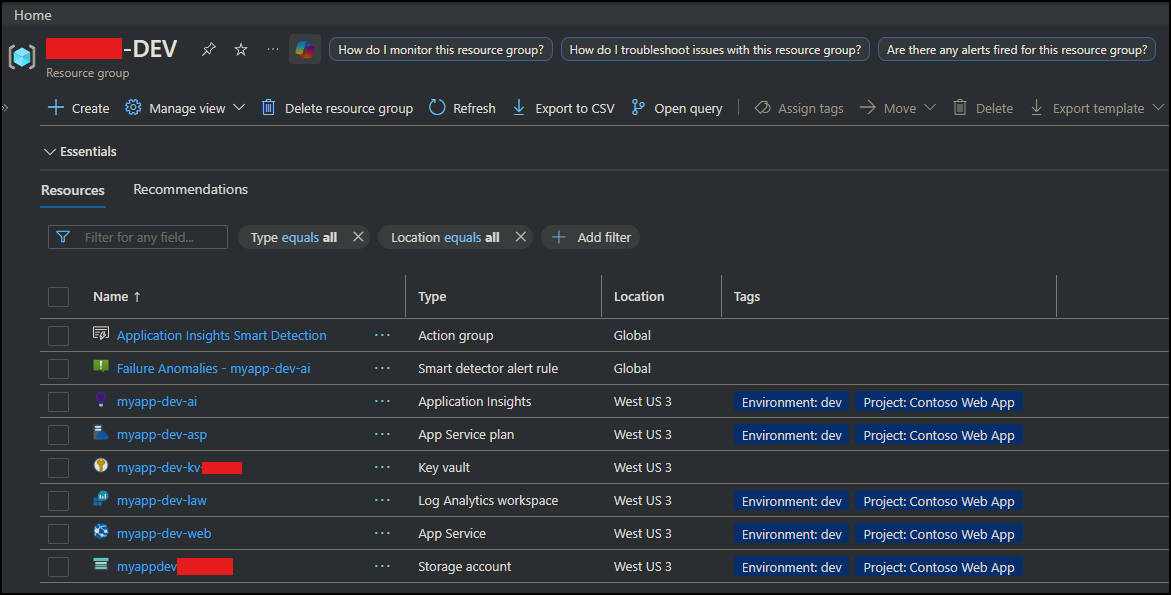This screenshot has width=1171, height=595.
Task: Open more options ellipsis for myapp-dev-web
Action: 382,534
